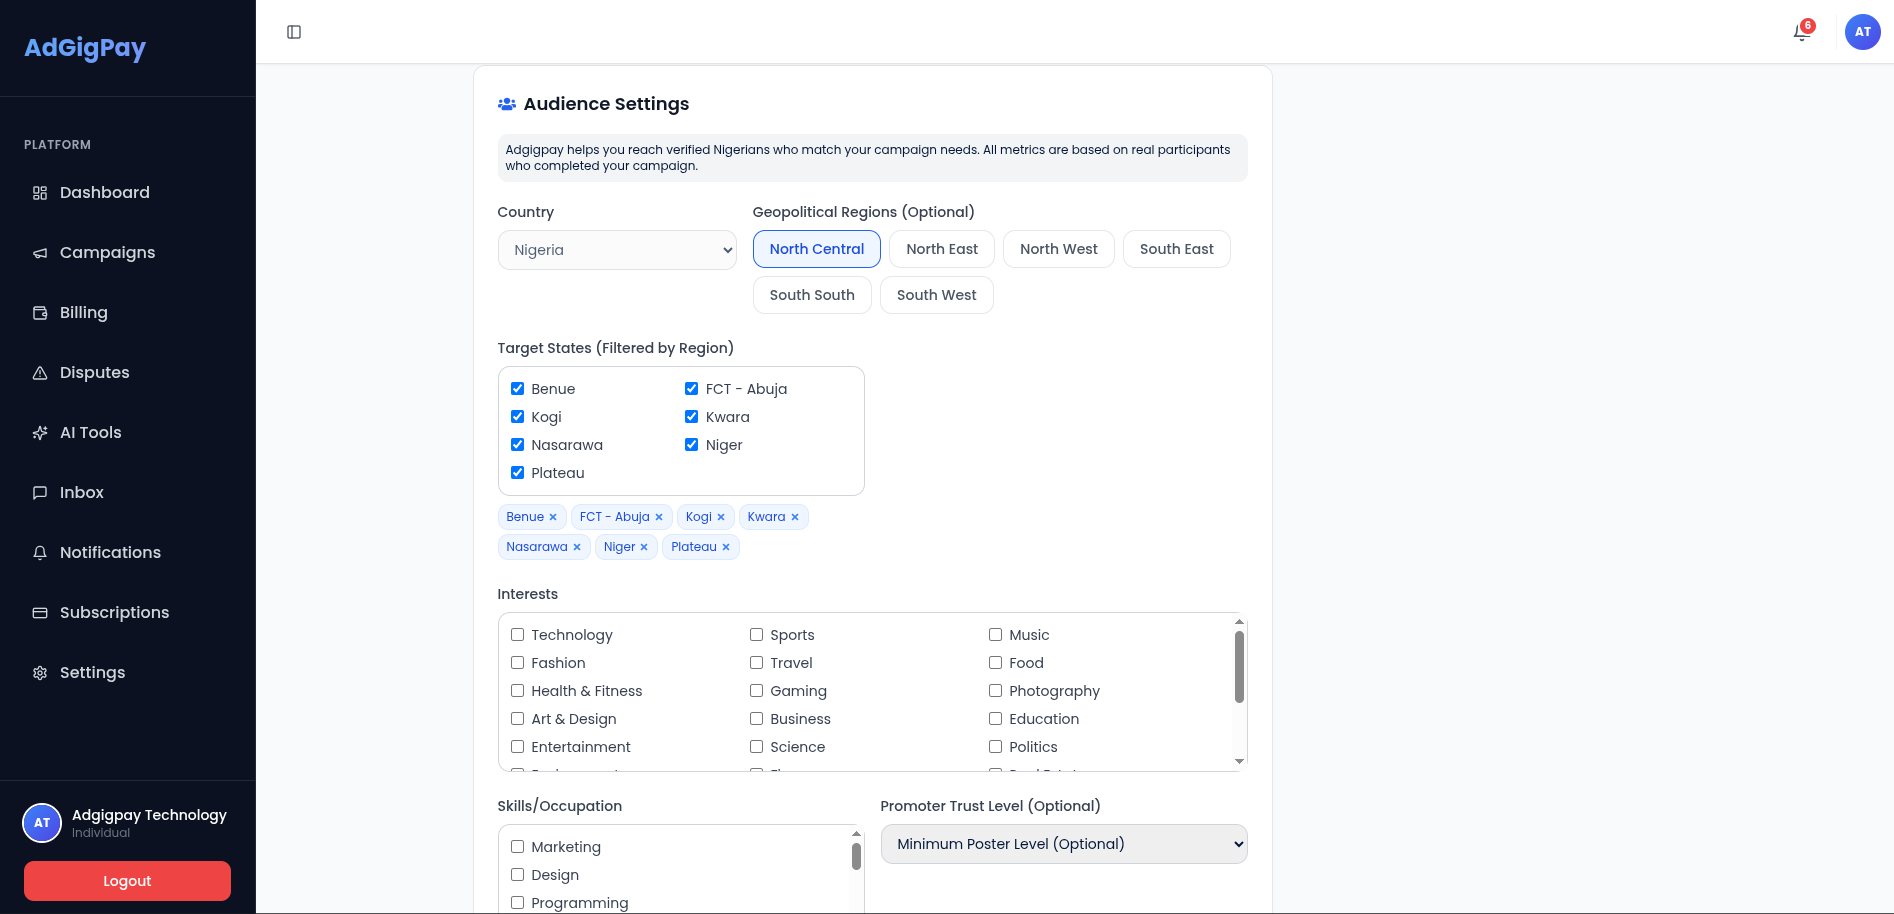
Task: Uncheck the Kwara state checkbox
Action: point(691,417)
